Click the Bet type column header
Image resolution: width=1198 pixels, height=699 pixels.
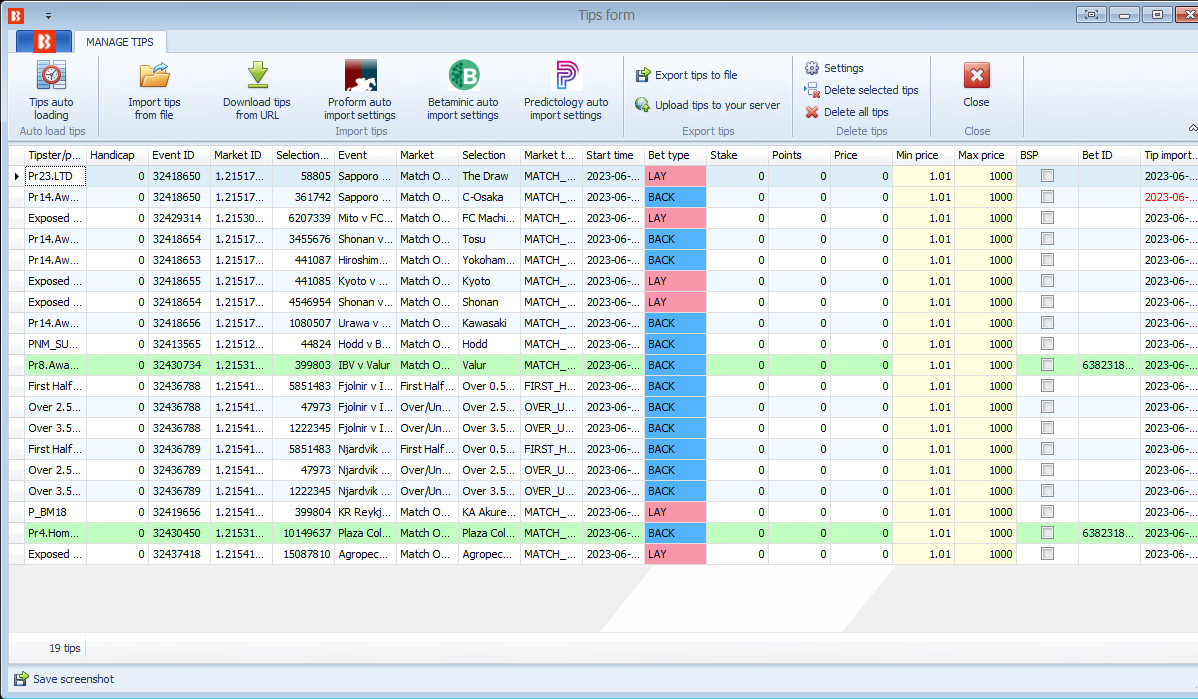point(675,155)
